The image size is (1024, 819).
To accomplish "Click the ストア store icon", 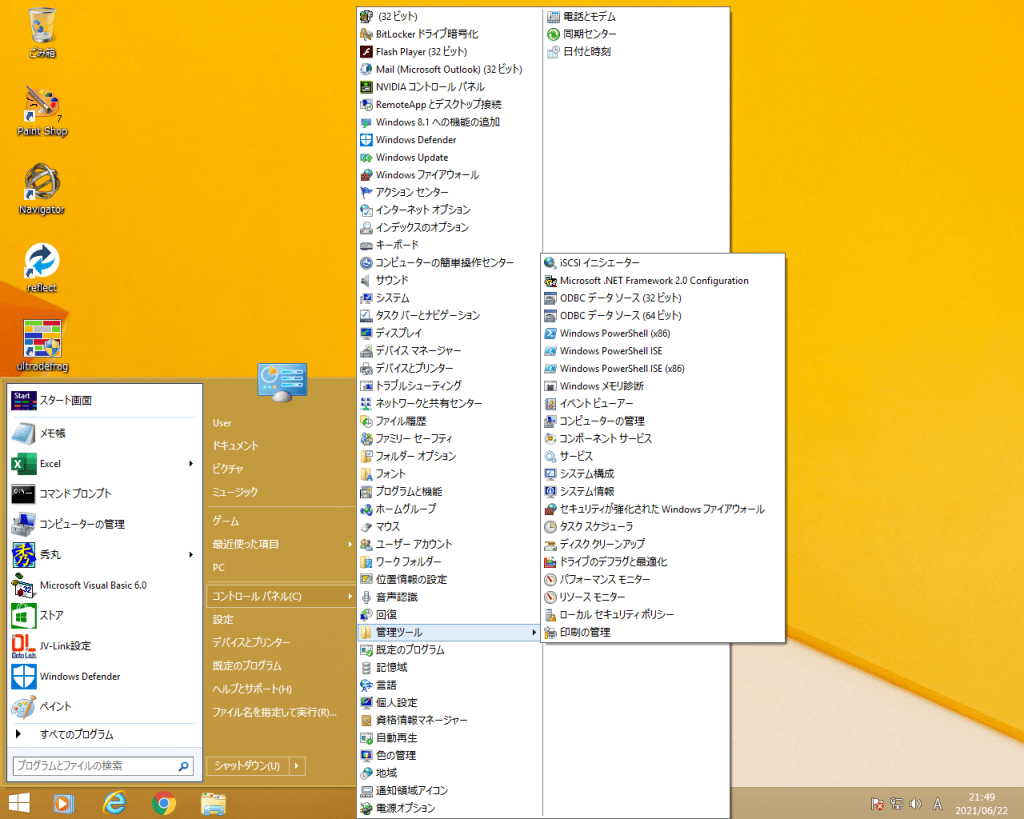I will pyautogui.click(x=24, y=615).
